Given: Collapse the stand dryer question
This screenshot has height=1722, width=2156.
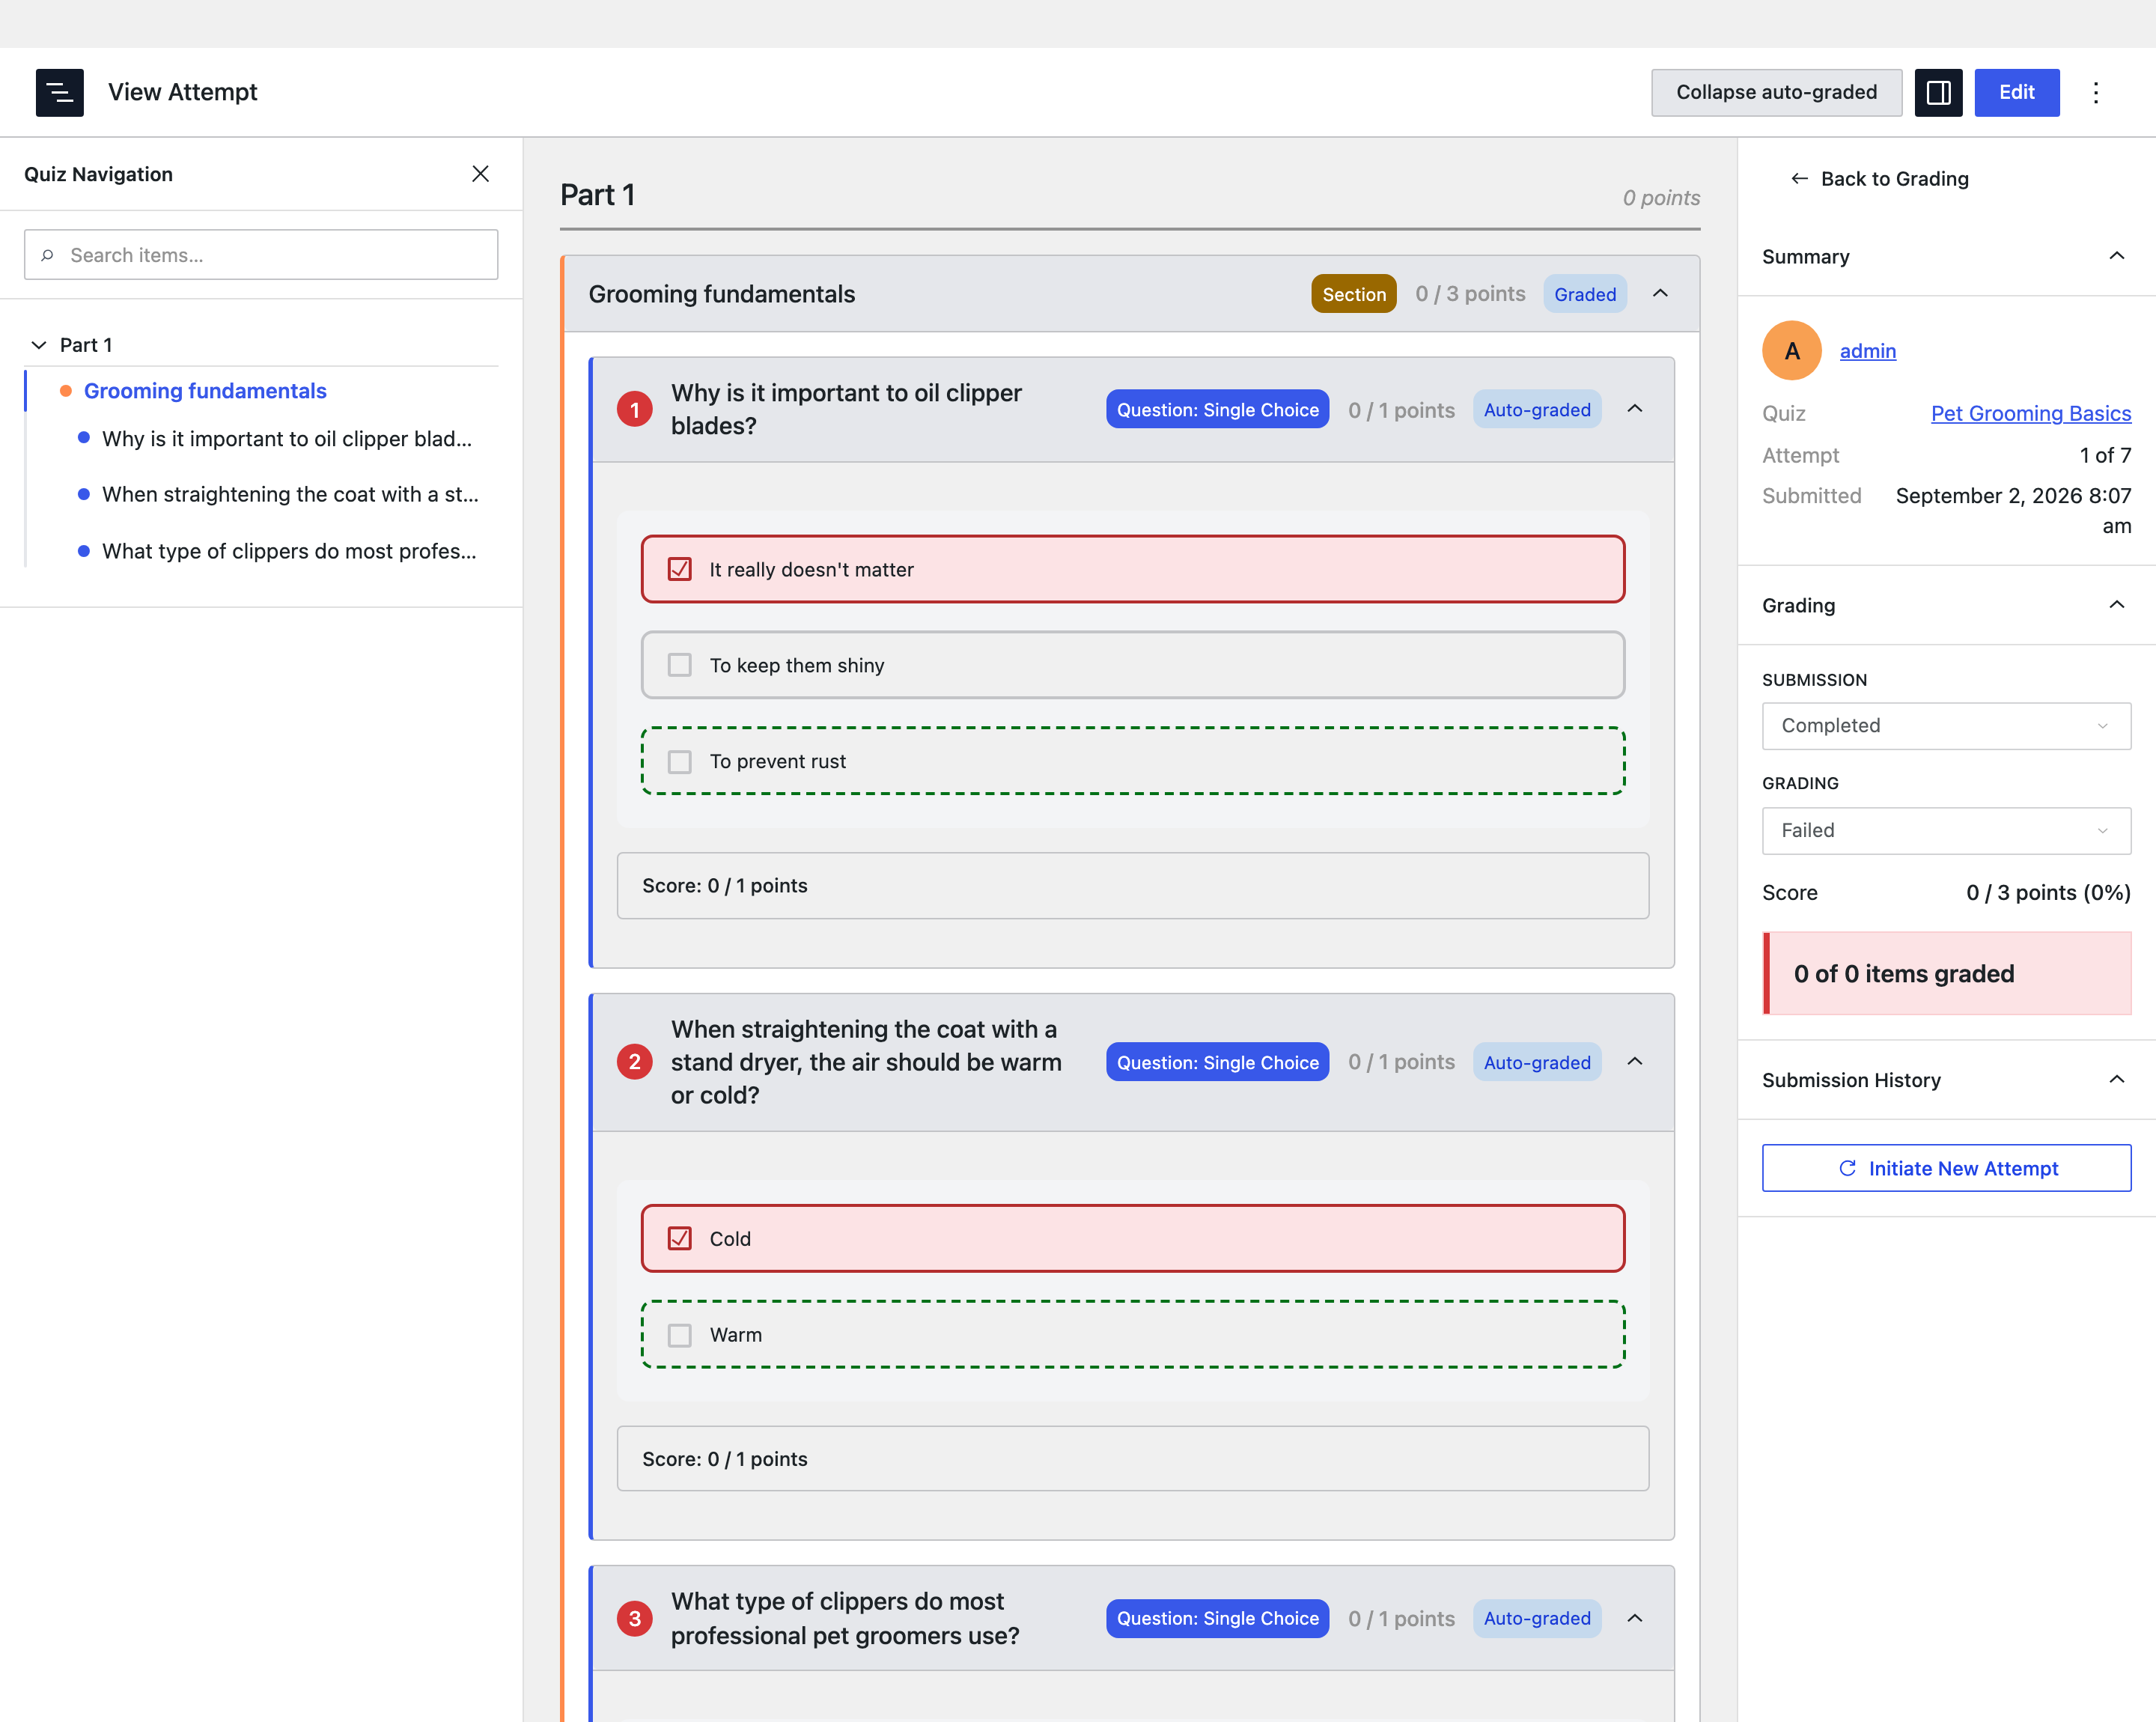Looking at the screenshot, I should (x=1634, y=1061).
